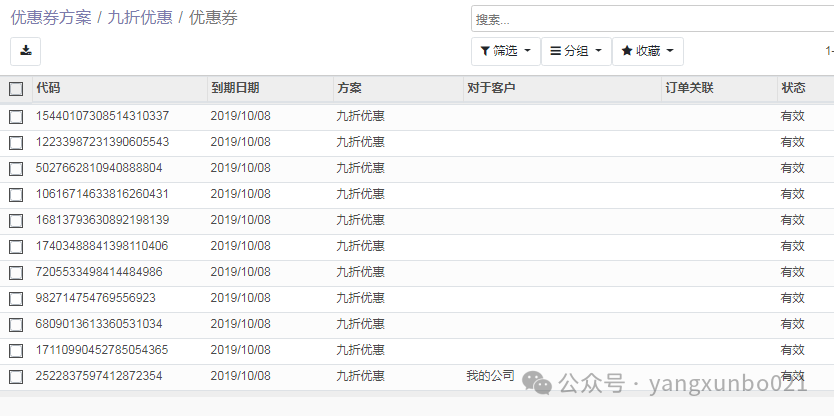Go to 九折优惠 breadcrumb link
The height and width of the screenshot is (416, 834).
[x=140, y=18]
